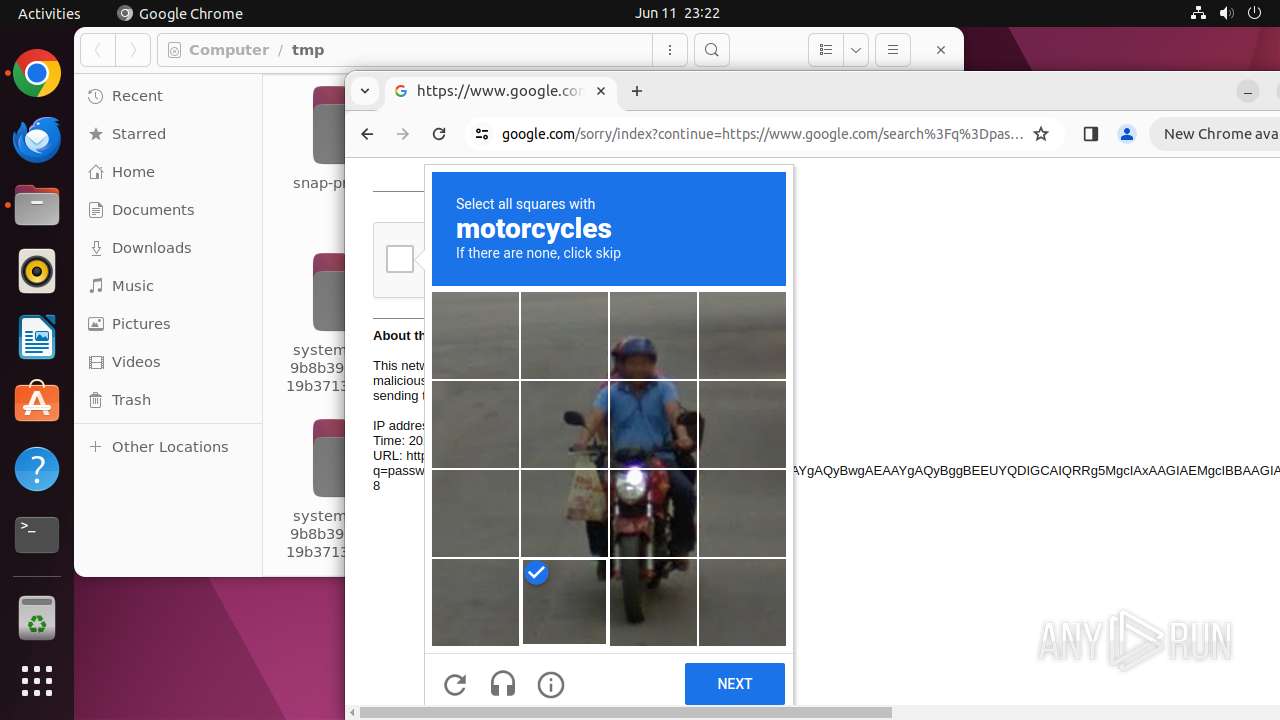1280x720 pixels.
Task: Launch LibreOffice Writer from dock
Action: click(x=37, y=338)
